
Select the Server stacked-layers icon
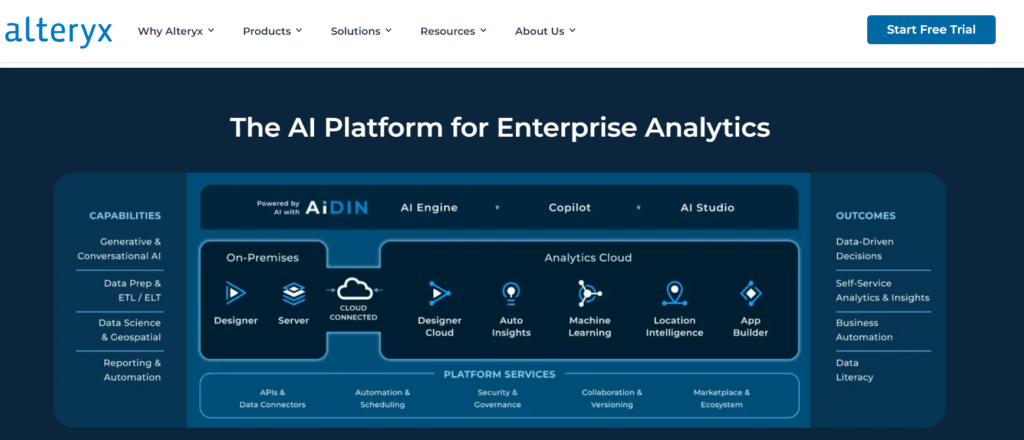[x=293, y=293]
